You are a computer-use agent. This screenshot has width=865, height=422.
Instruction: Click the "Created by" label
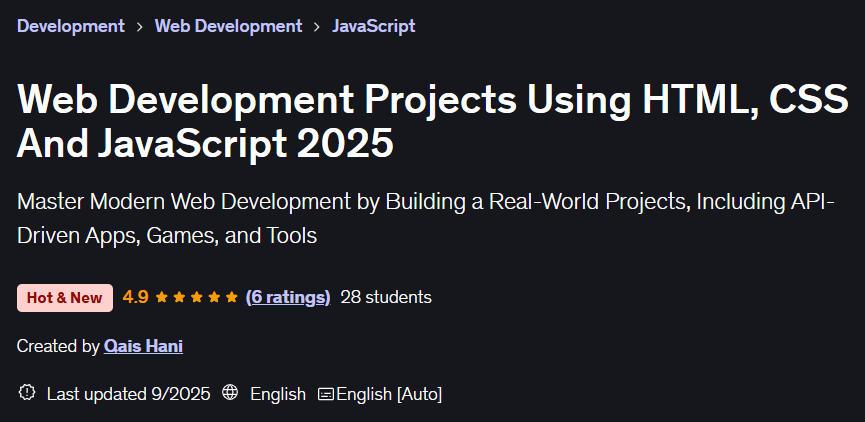tap(58, 346)
